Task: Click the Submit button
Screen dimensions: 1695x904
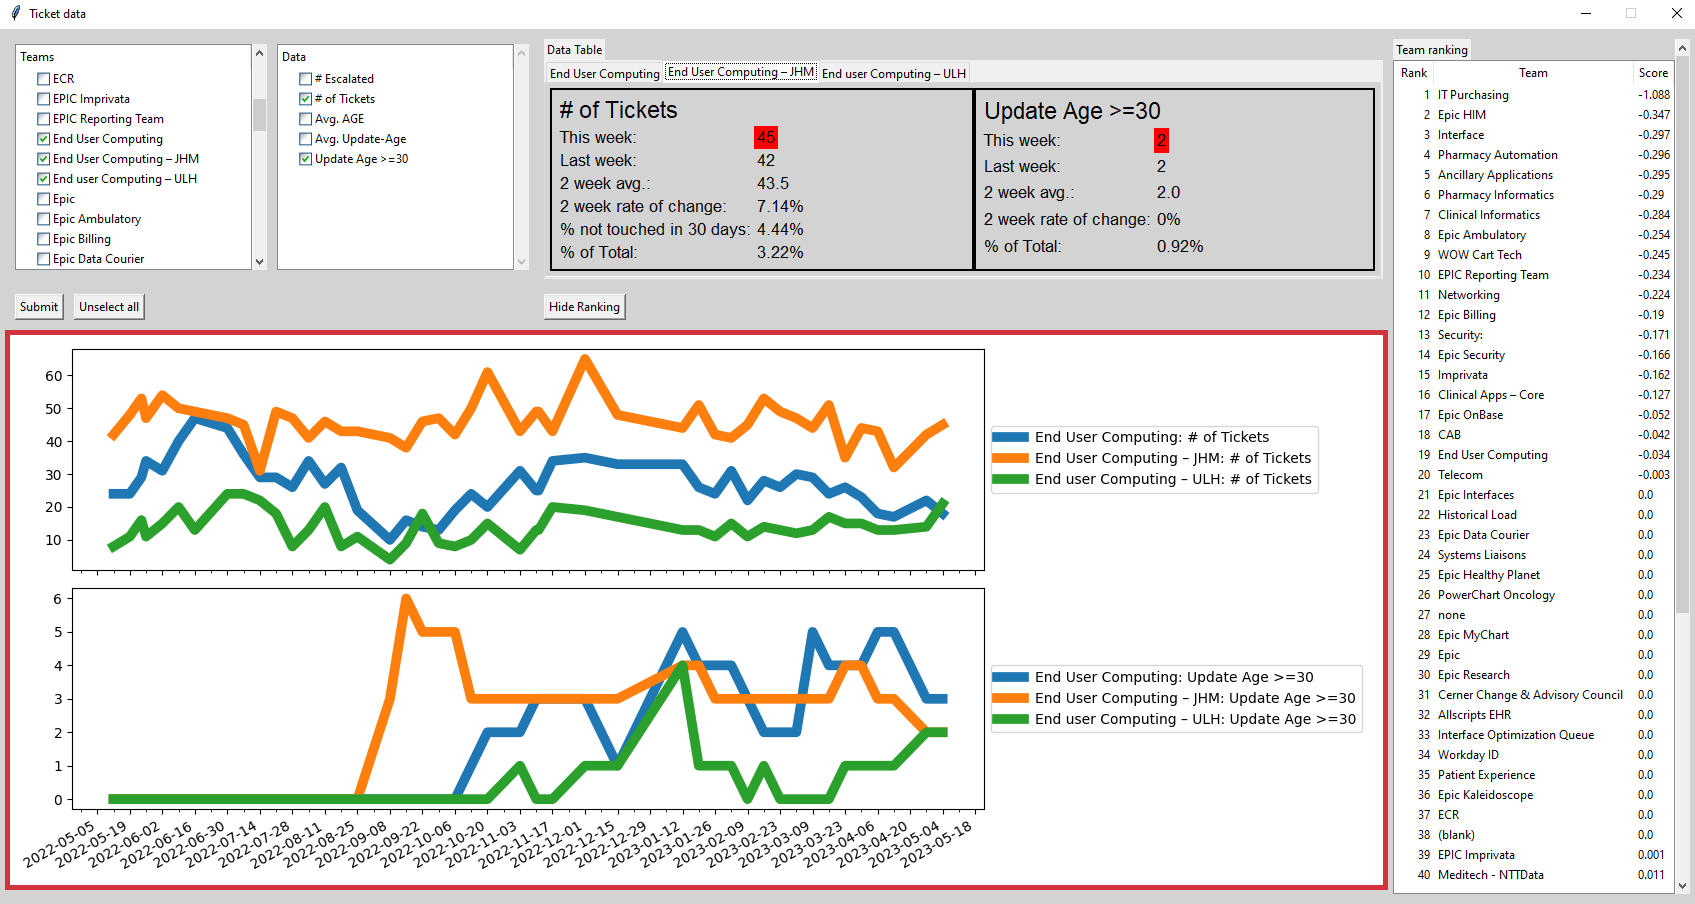Action: point(39,307)
